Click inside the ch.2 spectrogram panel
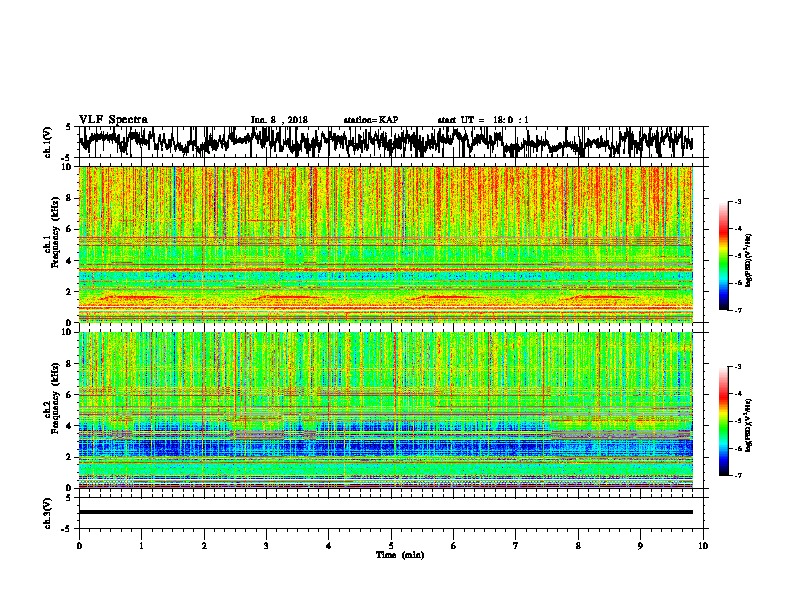 pyautogui.click(x=386, y=410)
